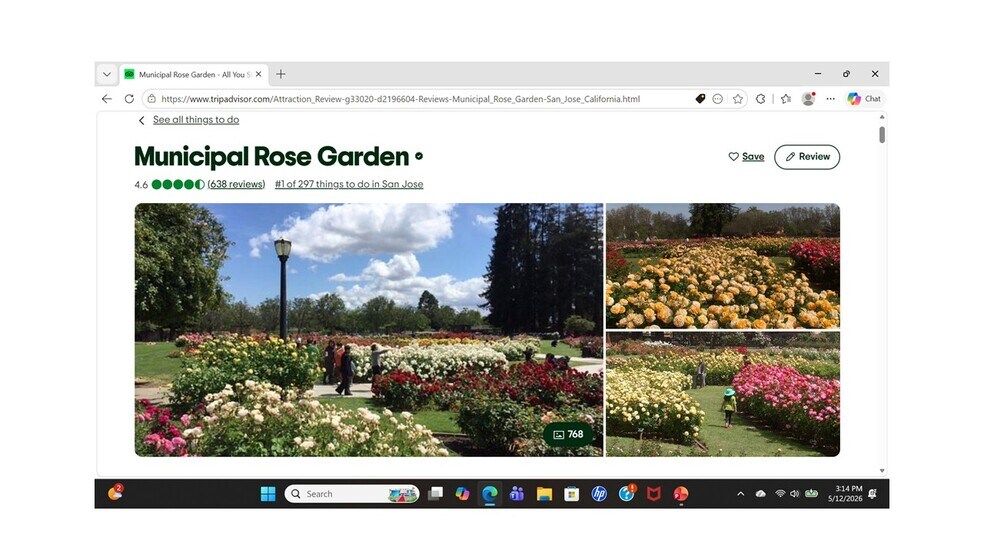984x554 pixels.
Task: Open Microsoft Teams from the taskbar
Action: [516, 494]
